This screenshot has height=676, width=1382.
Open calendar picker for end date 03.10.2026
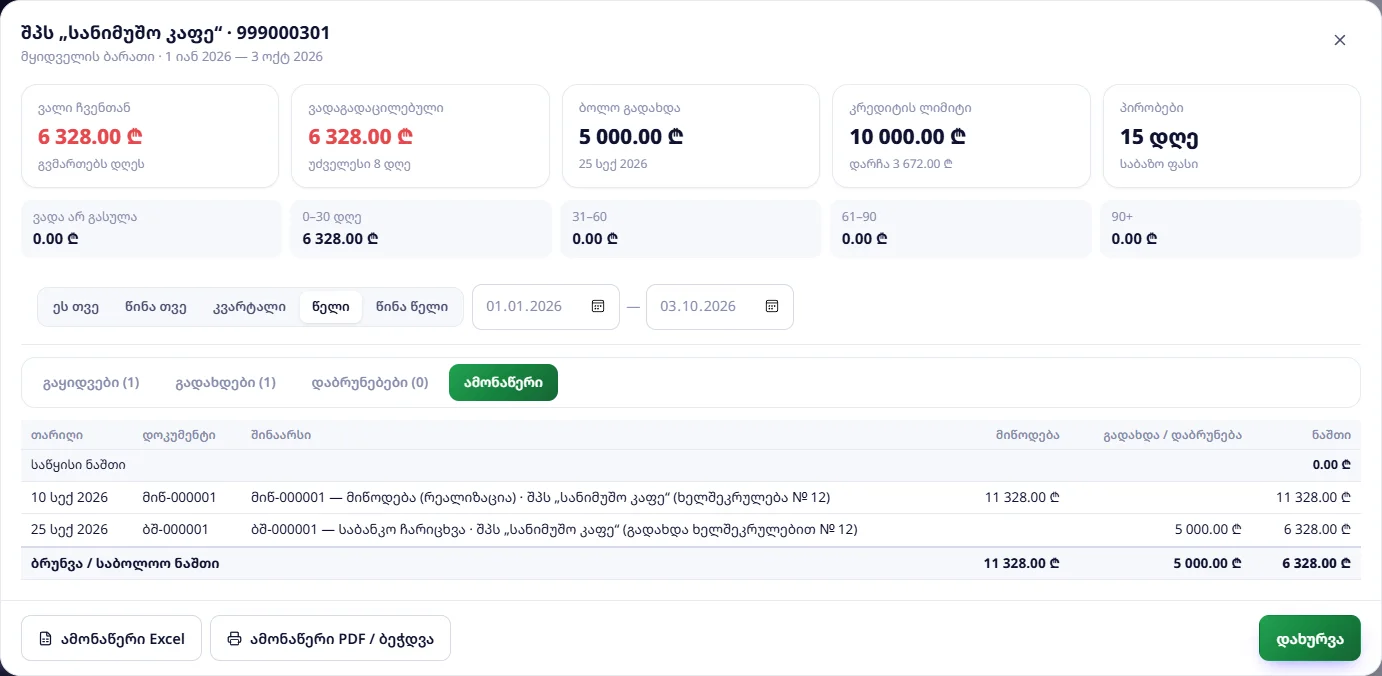(x=772, y=306)
